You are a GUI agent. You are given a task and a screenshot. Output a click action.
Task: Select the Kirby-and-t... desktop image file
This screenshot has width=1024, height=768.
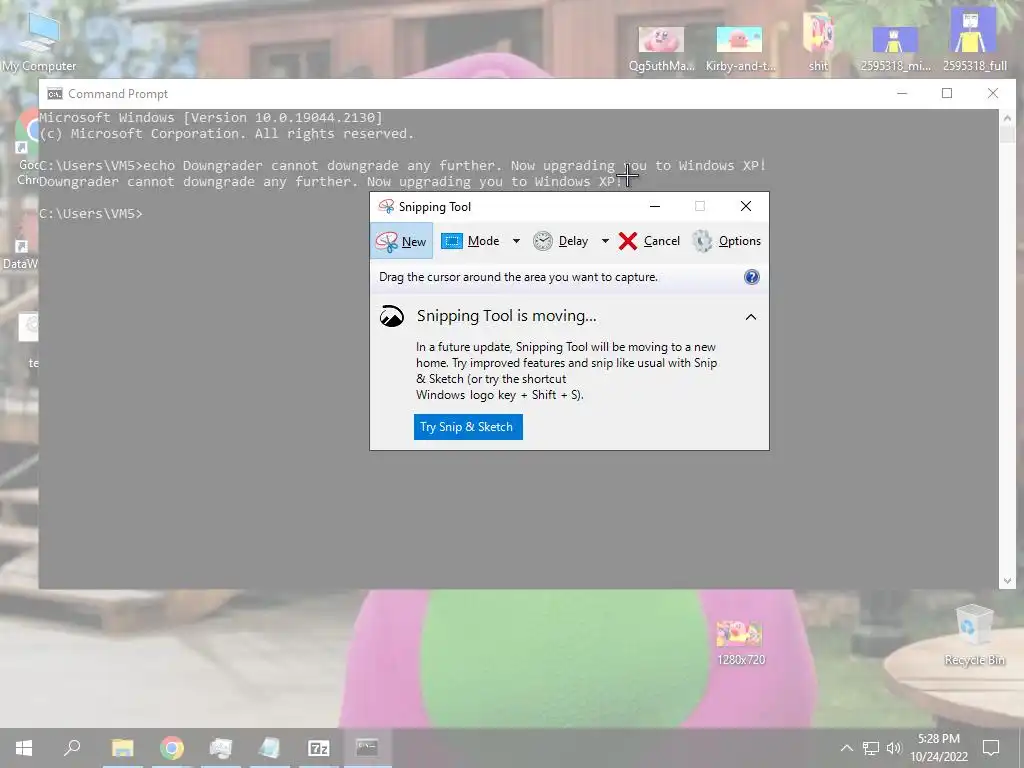(x=740, y=48)
